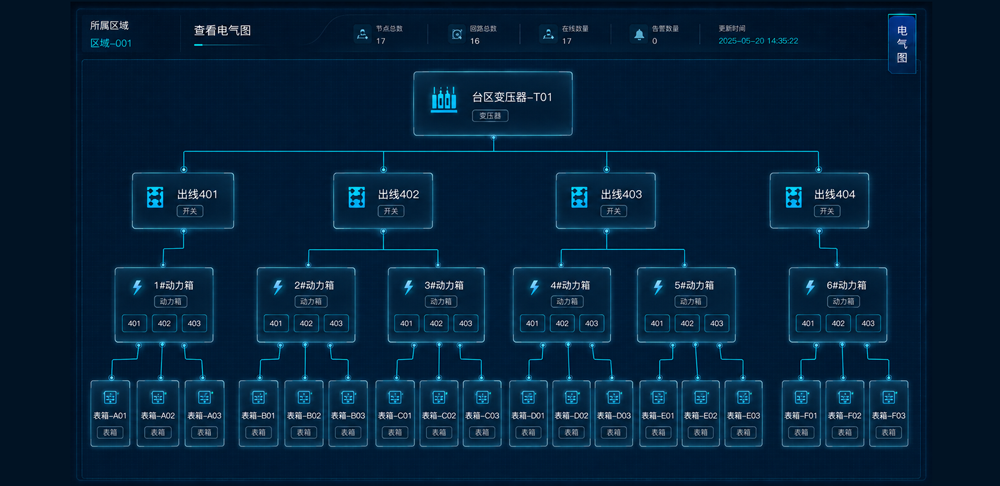Click the 开关 tag under 出线403
The width and height of the screenshot is (1000, 486).
pos(614,211)
